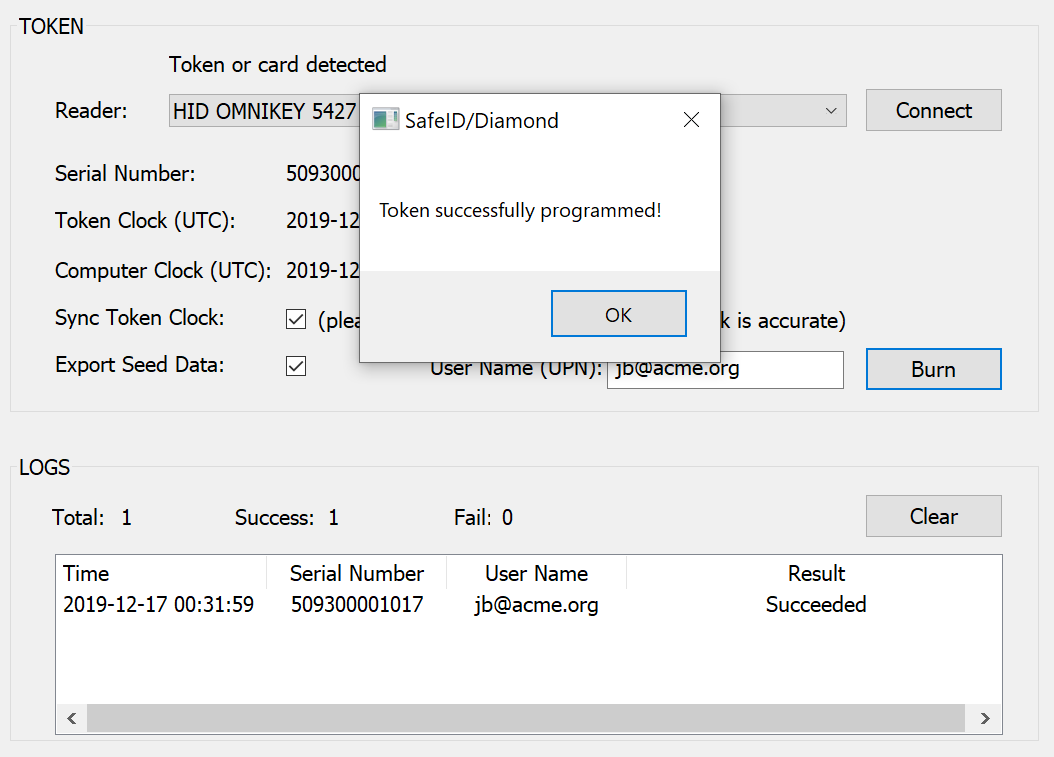Sort logs by the Time column header

click(x=160, y=574)
